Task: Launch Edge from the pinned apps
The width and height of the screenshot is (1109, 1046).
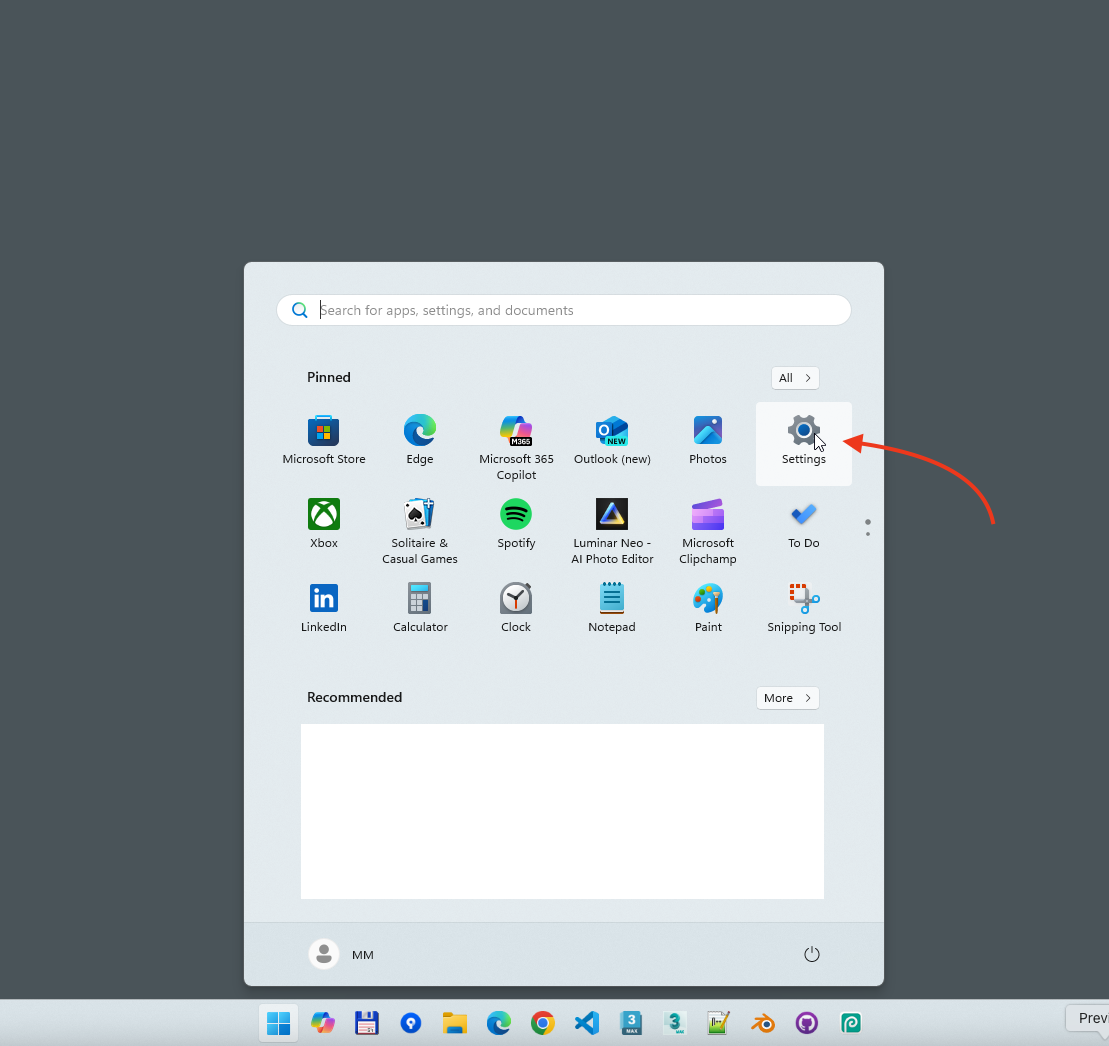Action: pyautogui.click(x=419, y=441)
